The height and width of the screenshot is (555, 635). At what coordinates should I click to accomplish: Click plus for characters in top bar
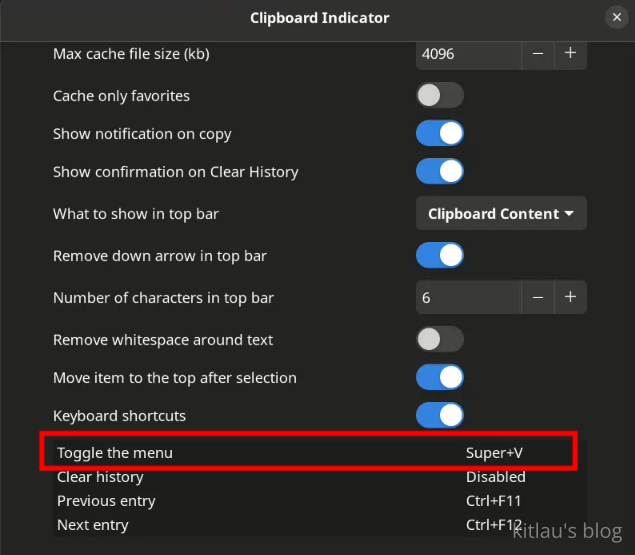click(570, 297)
